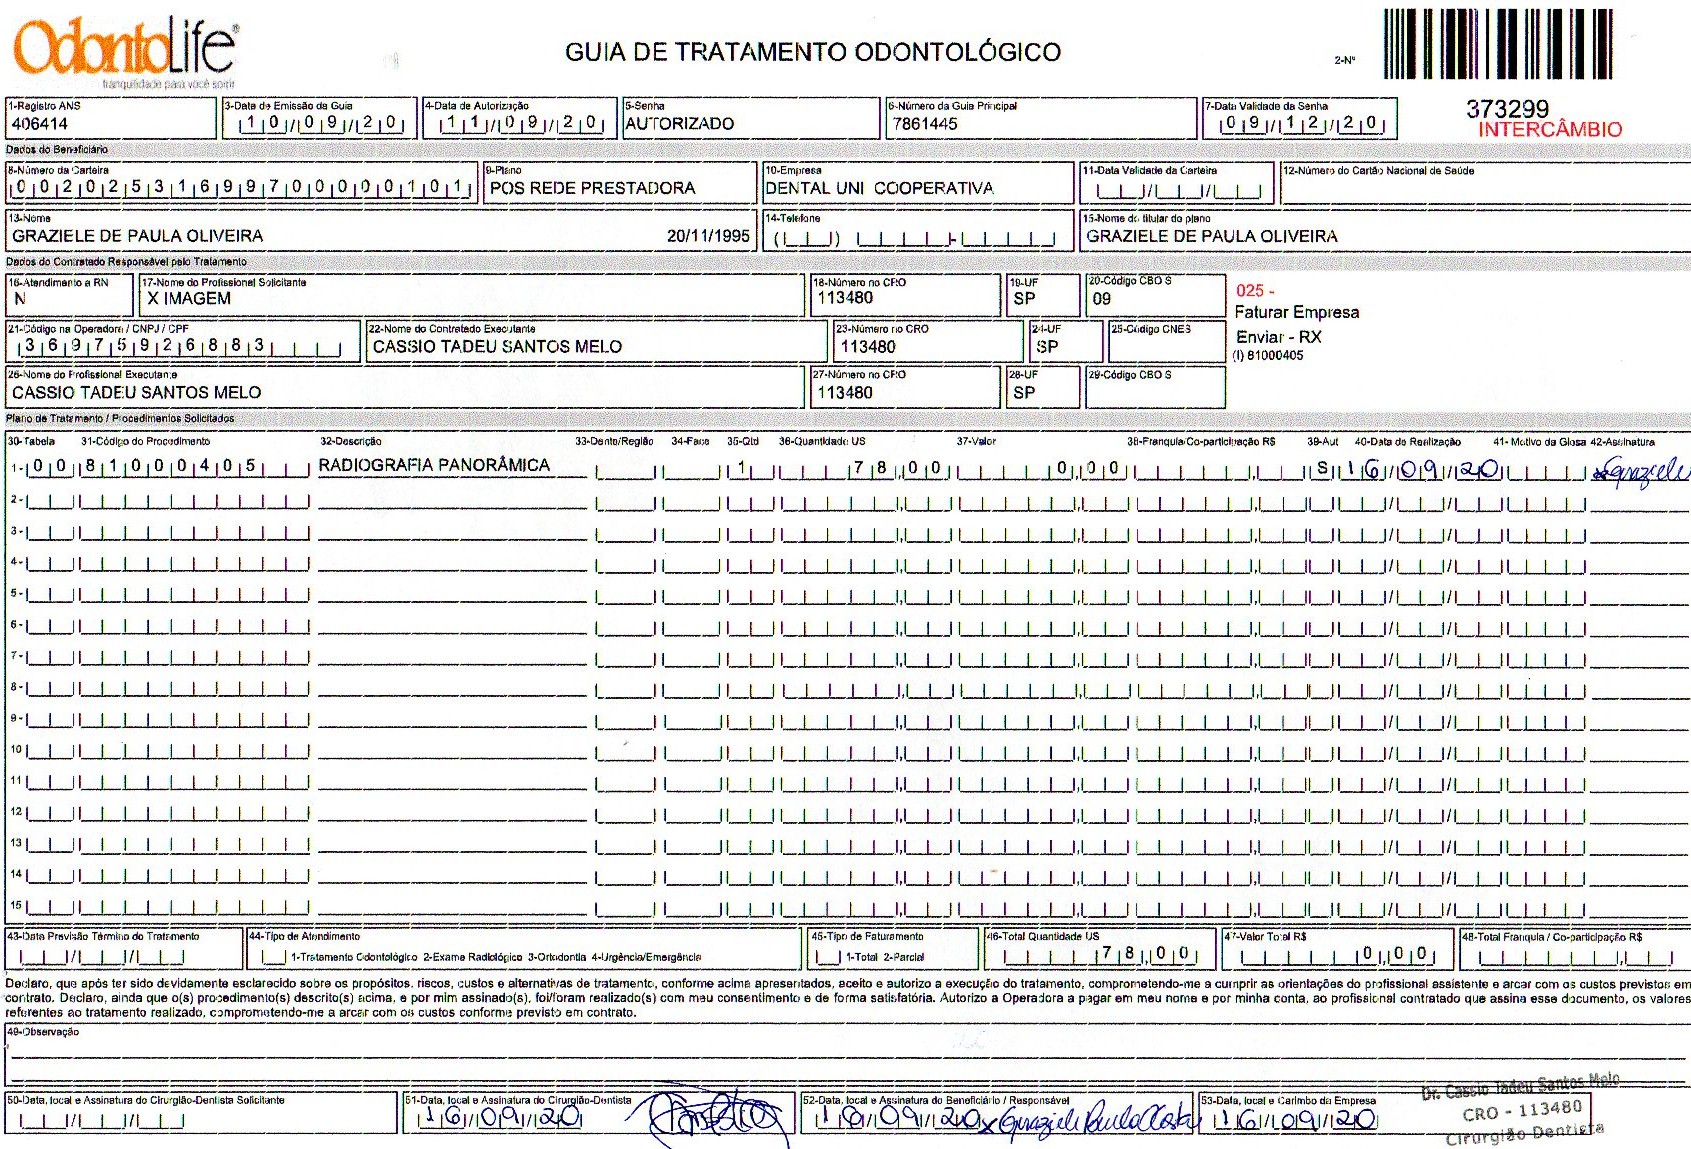Click the barcode at top right

point(1498,44)
